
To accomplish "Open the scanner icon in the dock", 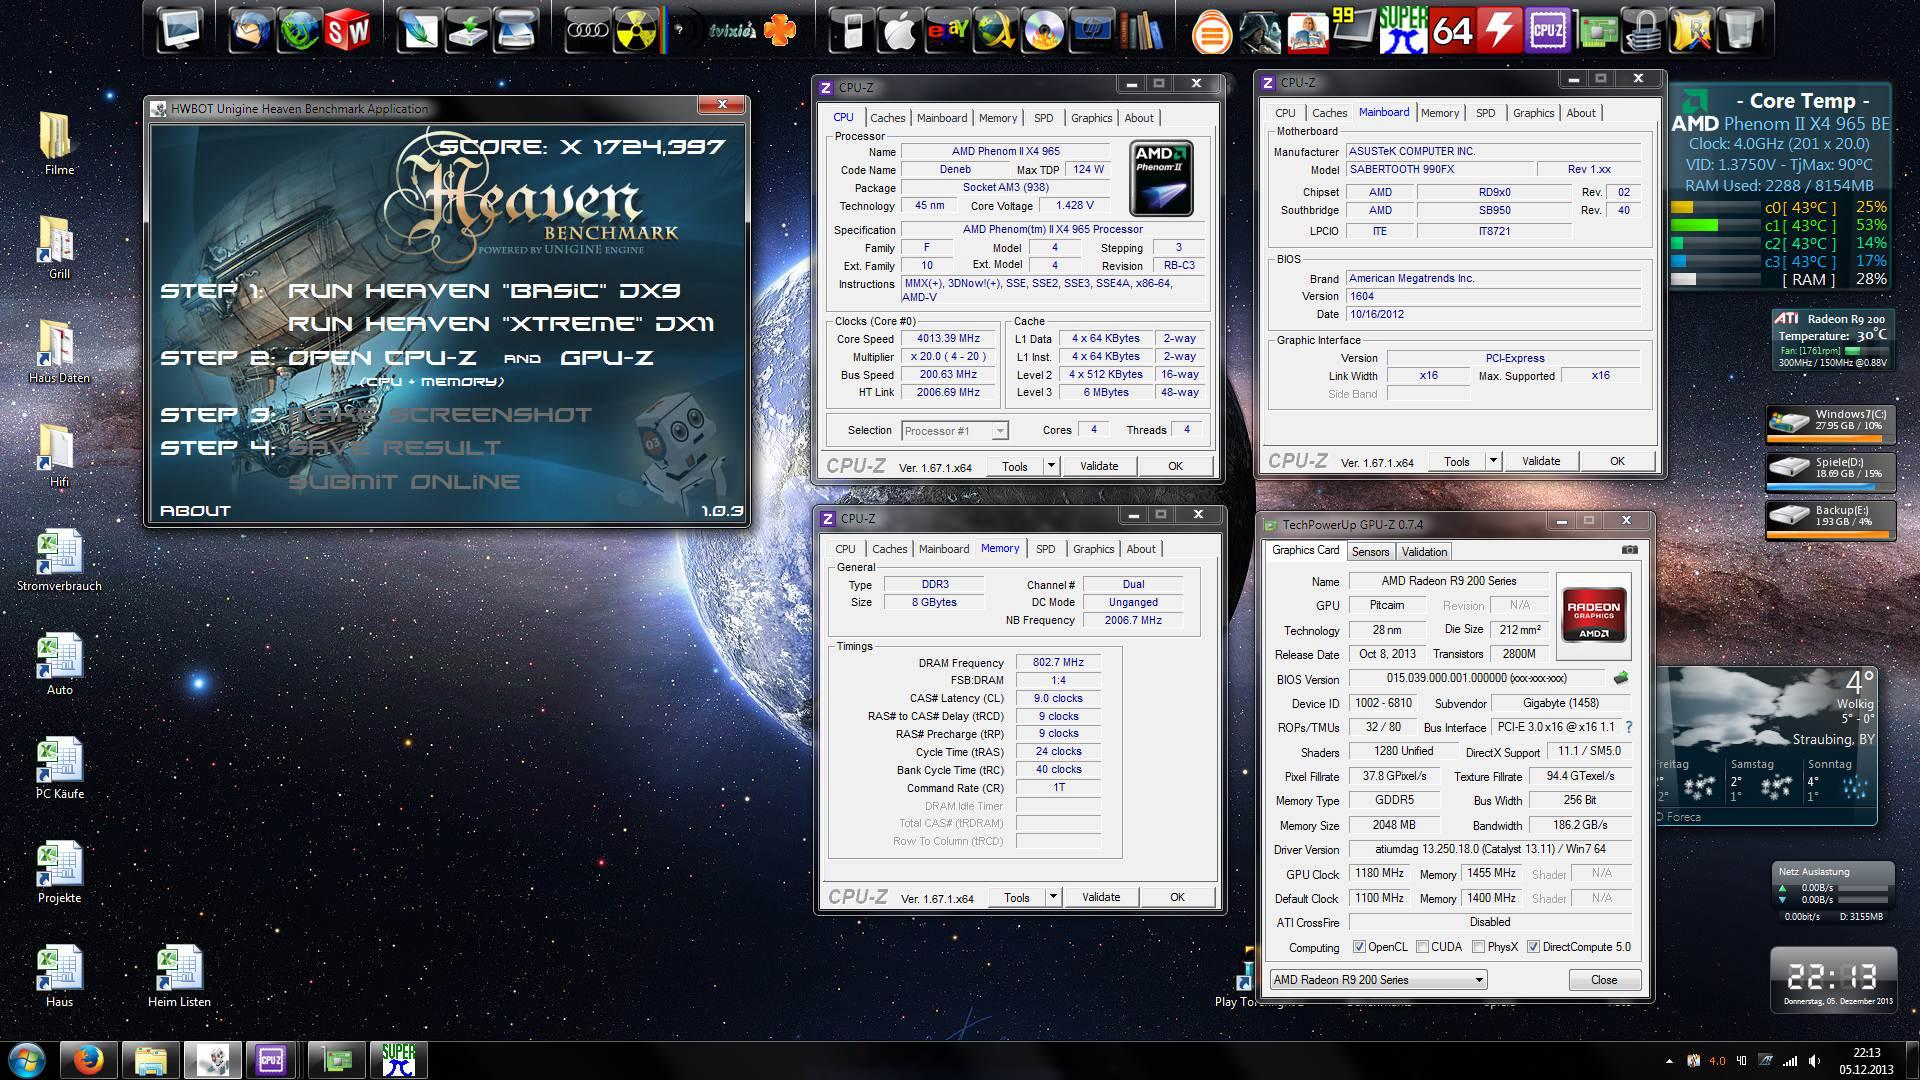I will 516,30.
